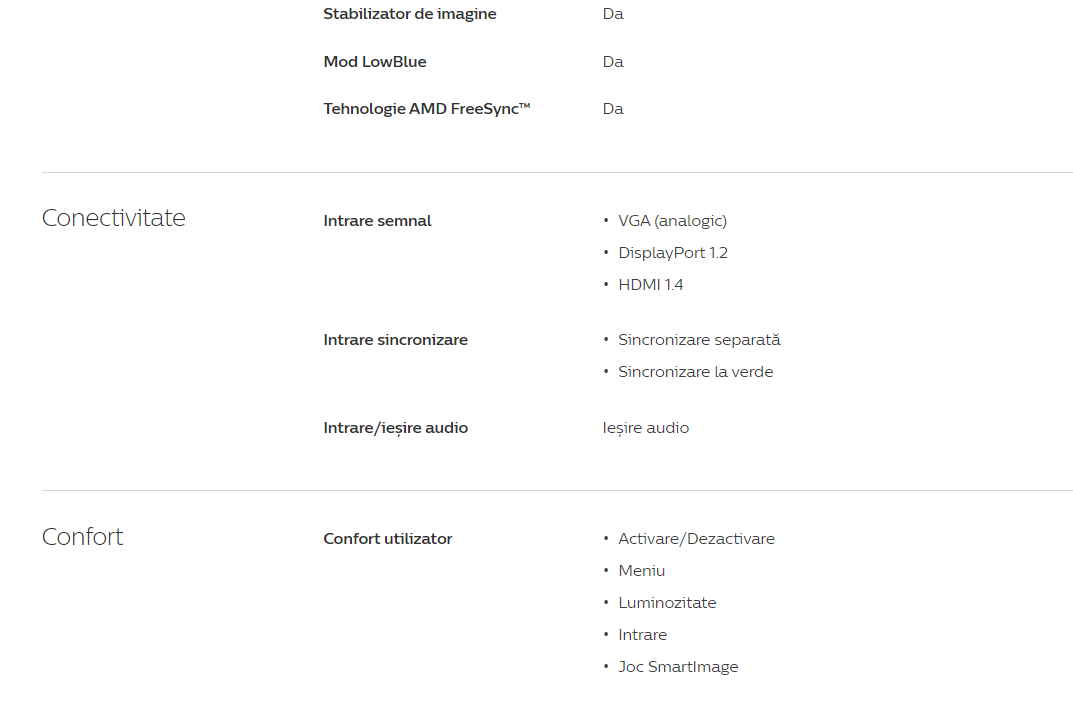The height and width of the screenshot is (706, 1073).
Task: Click the standalone Ieșire audio value text
Action: point(646,428)
